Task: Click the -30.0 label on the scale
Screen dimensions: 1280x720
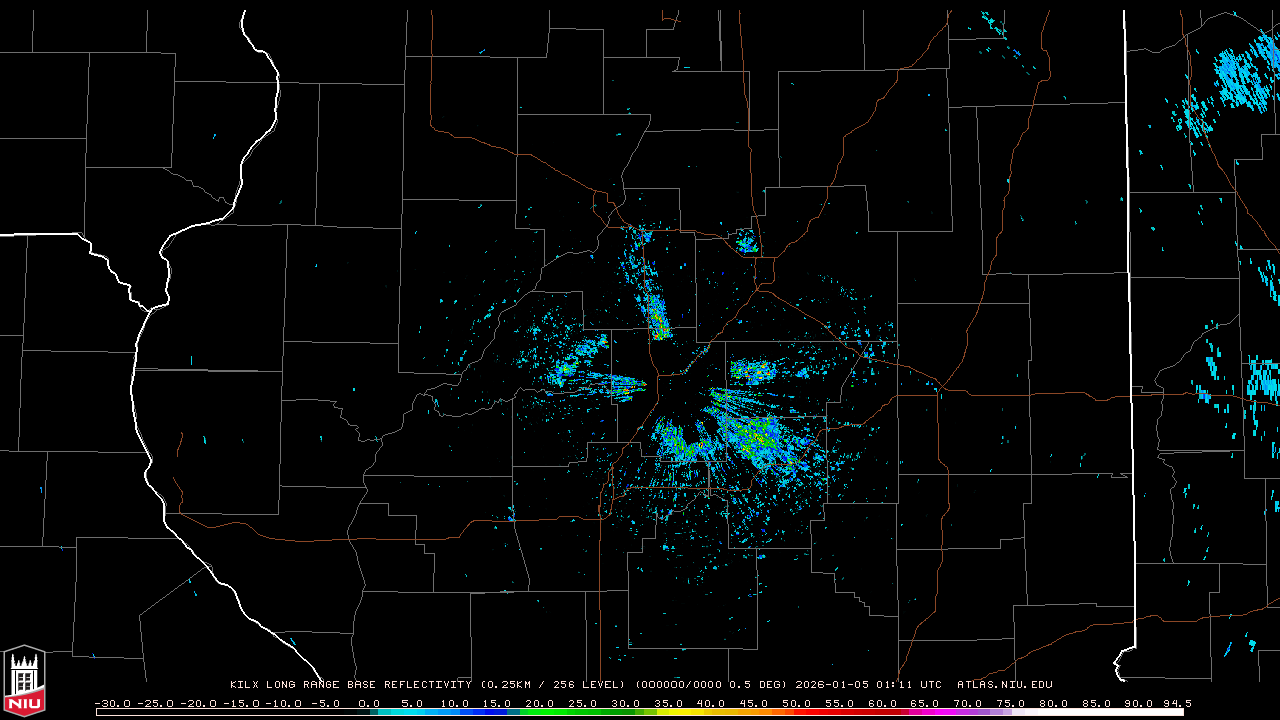Action: (112, 703)
